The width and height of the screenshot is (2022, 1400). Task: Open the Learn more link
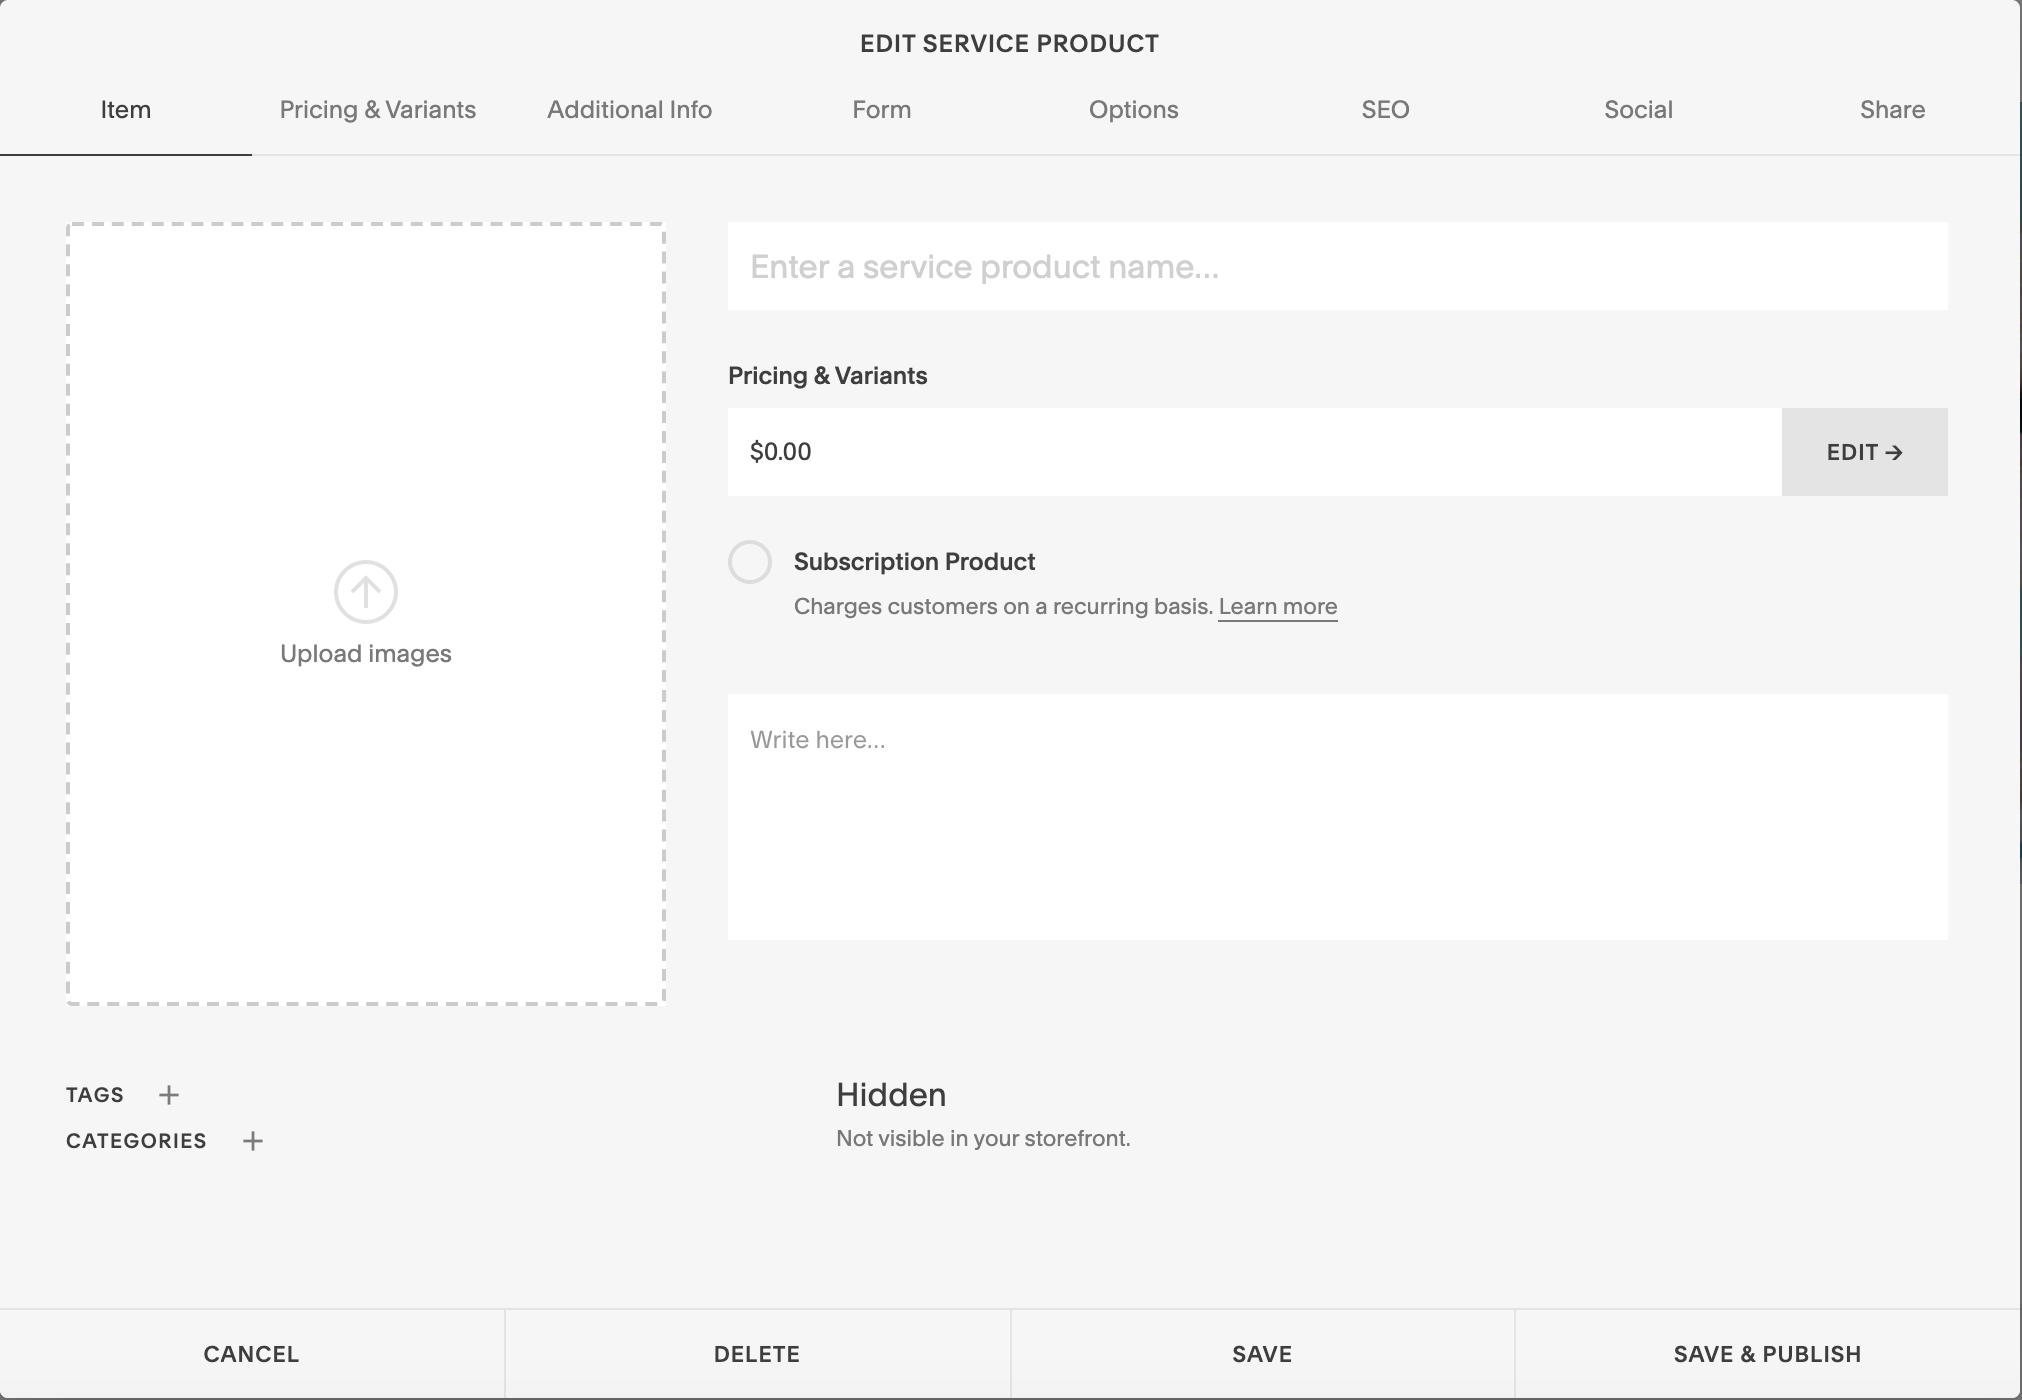(x=1278, y=607)
